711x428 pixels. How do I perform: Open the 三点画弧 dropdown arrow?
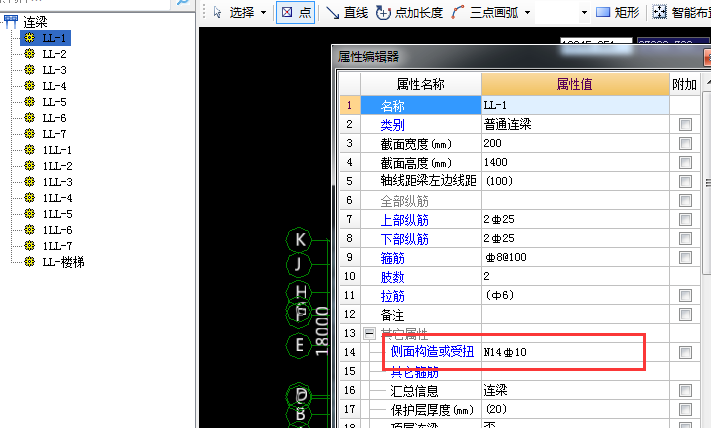click(x=527, y=13)
